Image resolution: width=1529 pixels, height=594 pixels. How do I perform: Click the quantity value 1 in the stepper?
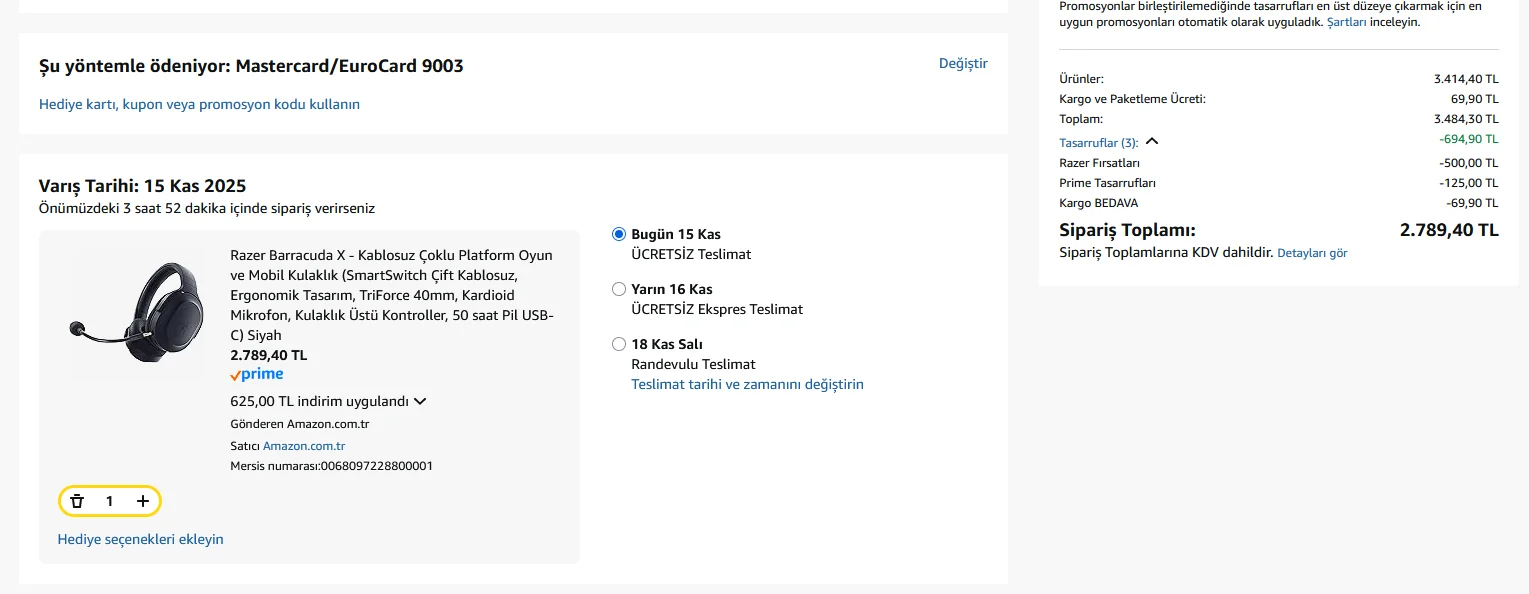pos(110,501)
